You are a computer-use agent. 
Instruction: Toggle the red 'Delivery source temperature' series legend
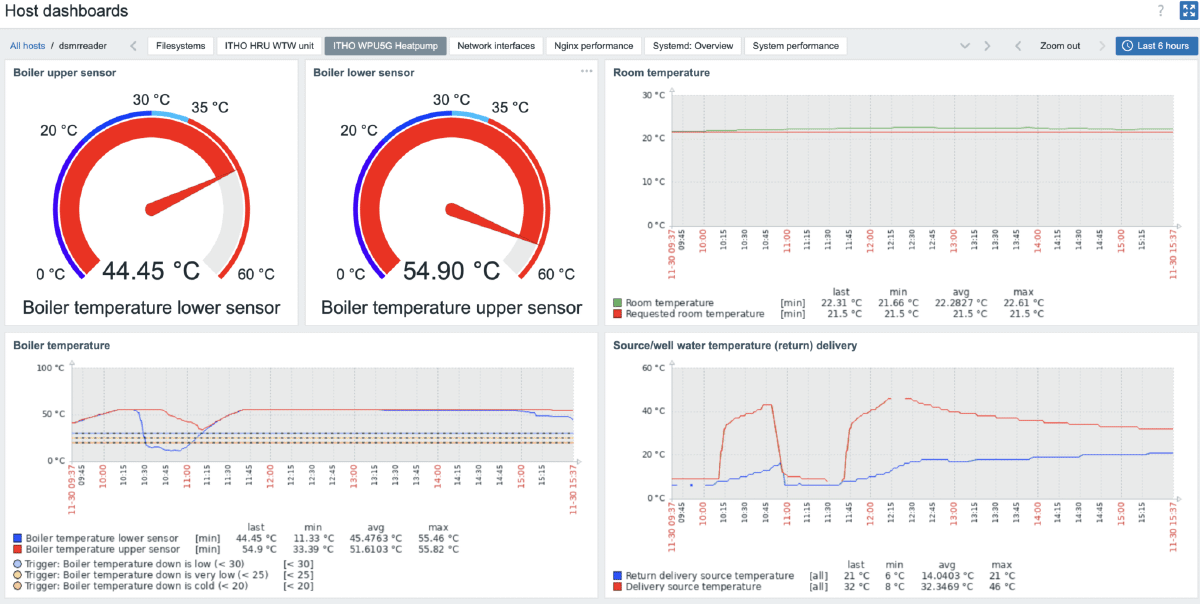[618, 587]
